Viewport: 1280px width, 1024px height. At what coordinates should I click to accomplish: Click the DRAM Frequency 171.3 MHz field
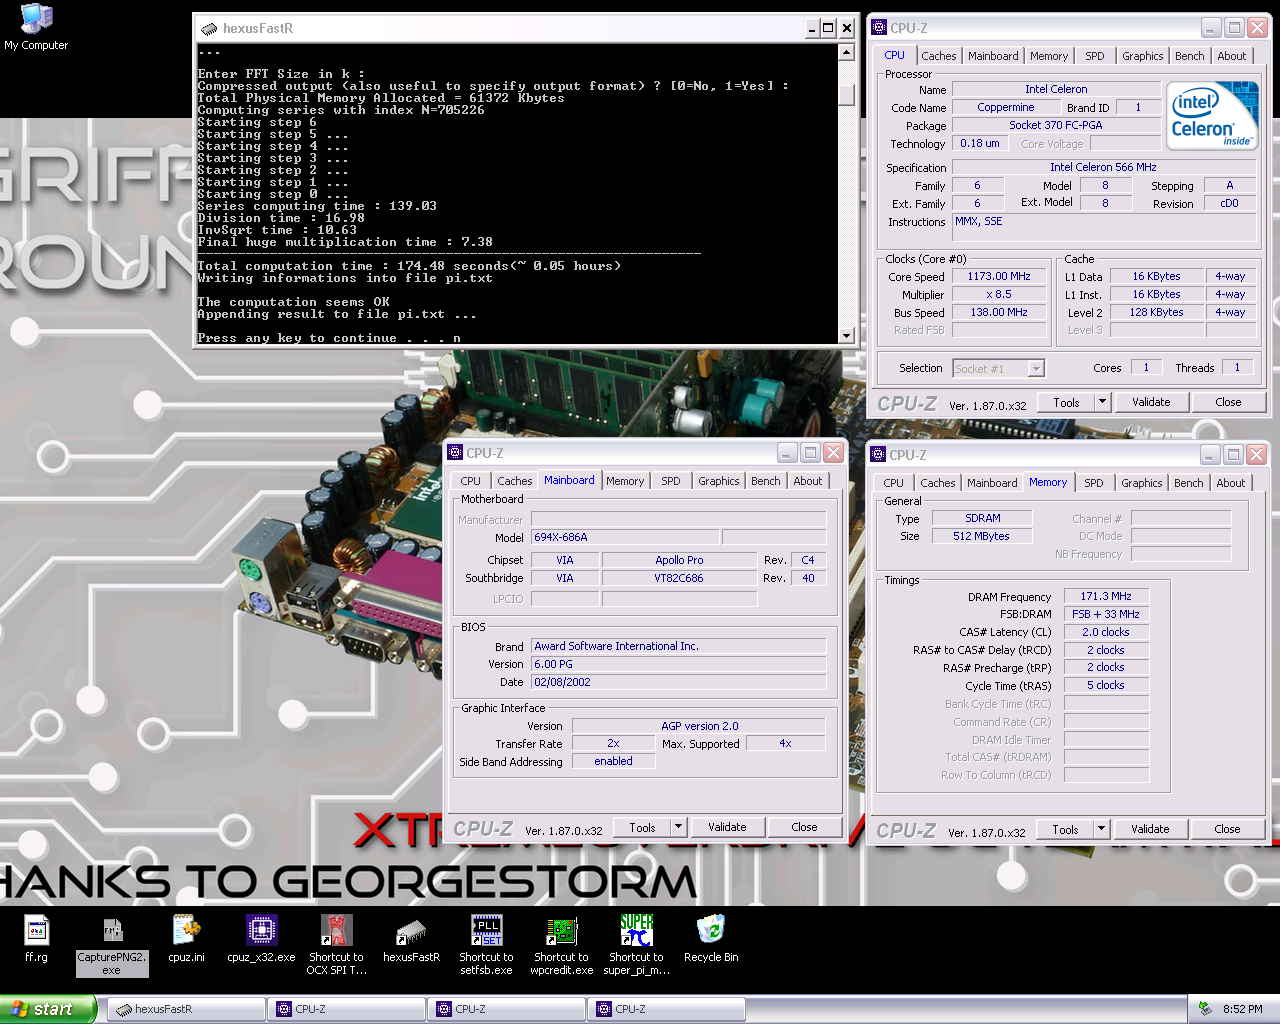tap(1106, 596)
